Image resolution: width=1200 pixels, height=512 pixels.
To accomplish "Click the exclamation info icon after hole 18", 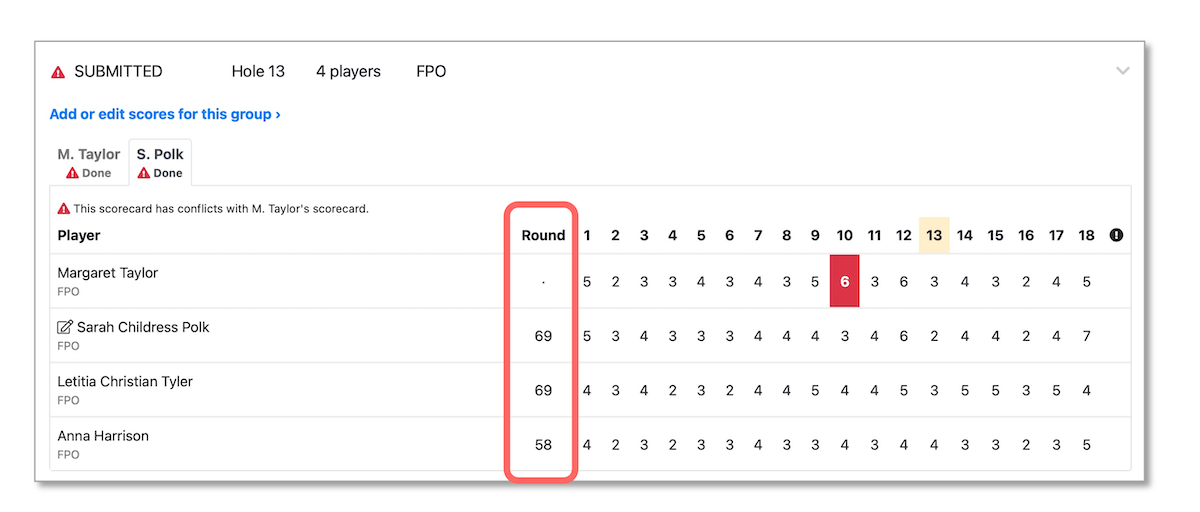I will [x=1116, y=236].
